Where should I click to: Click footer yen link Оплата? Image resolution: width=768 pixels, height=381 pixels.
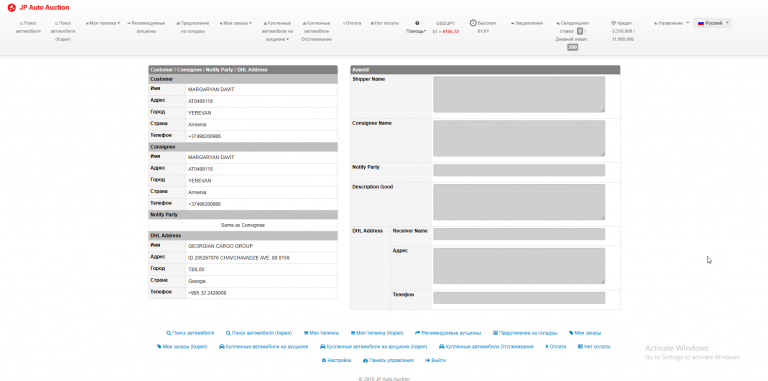(555, 347)
